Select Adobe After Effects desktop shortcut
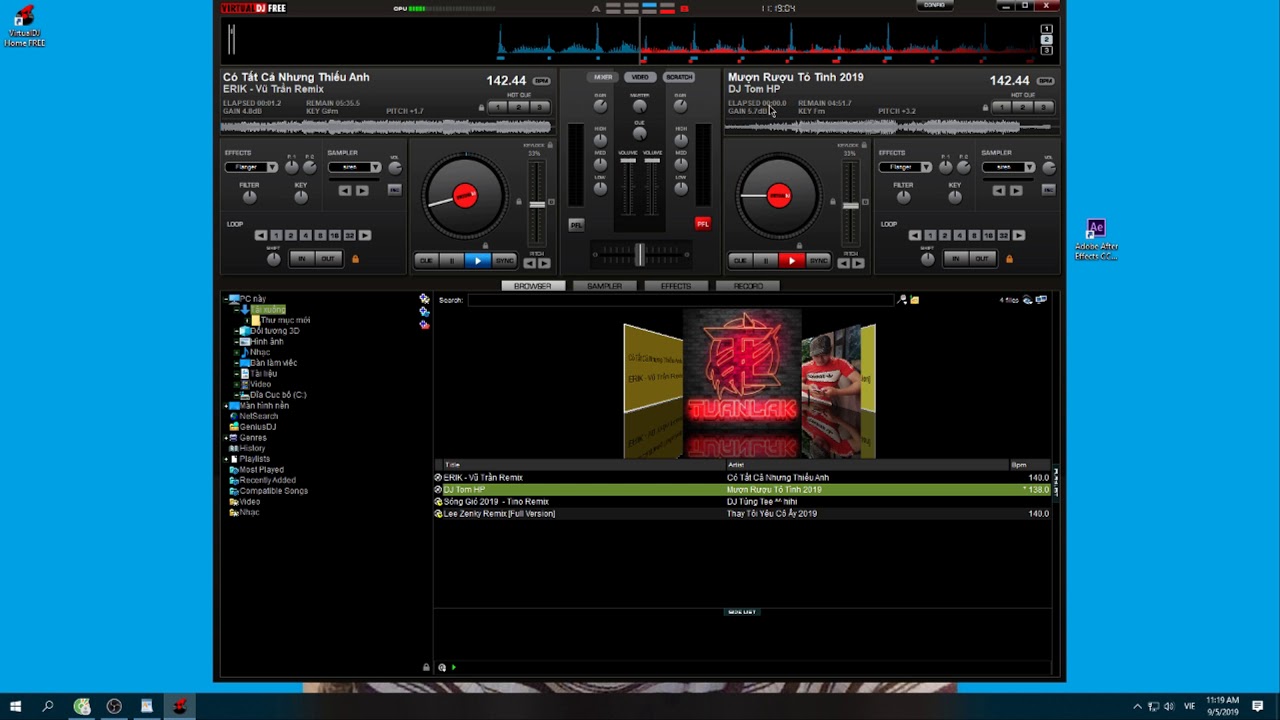 (x=1096, y=240)
